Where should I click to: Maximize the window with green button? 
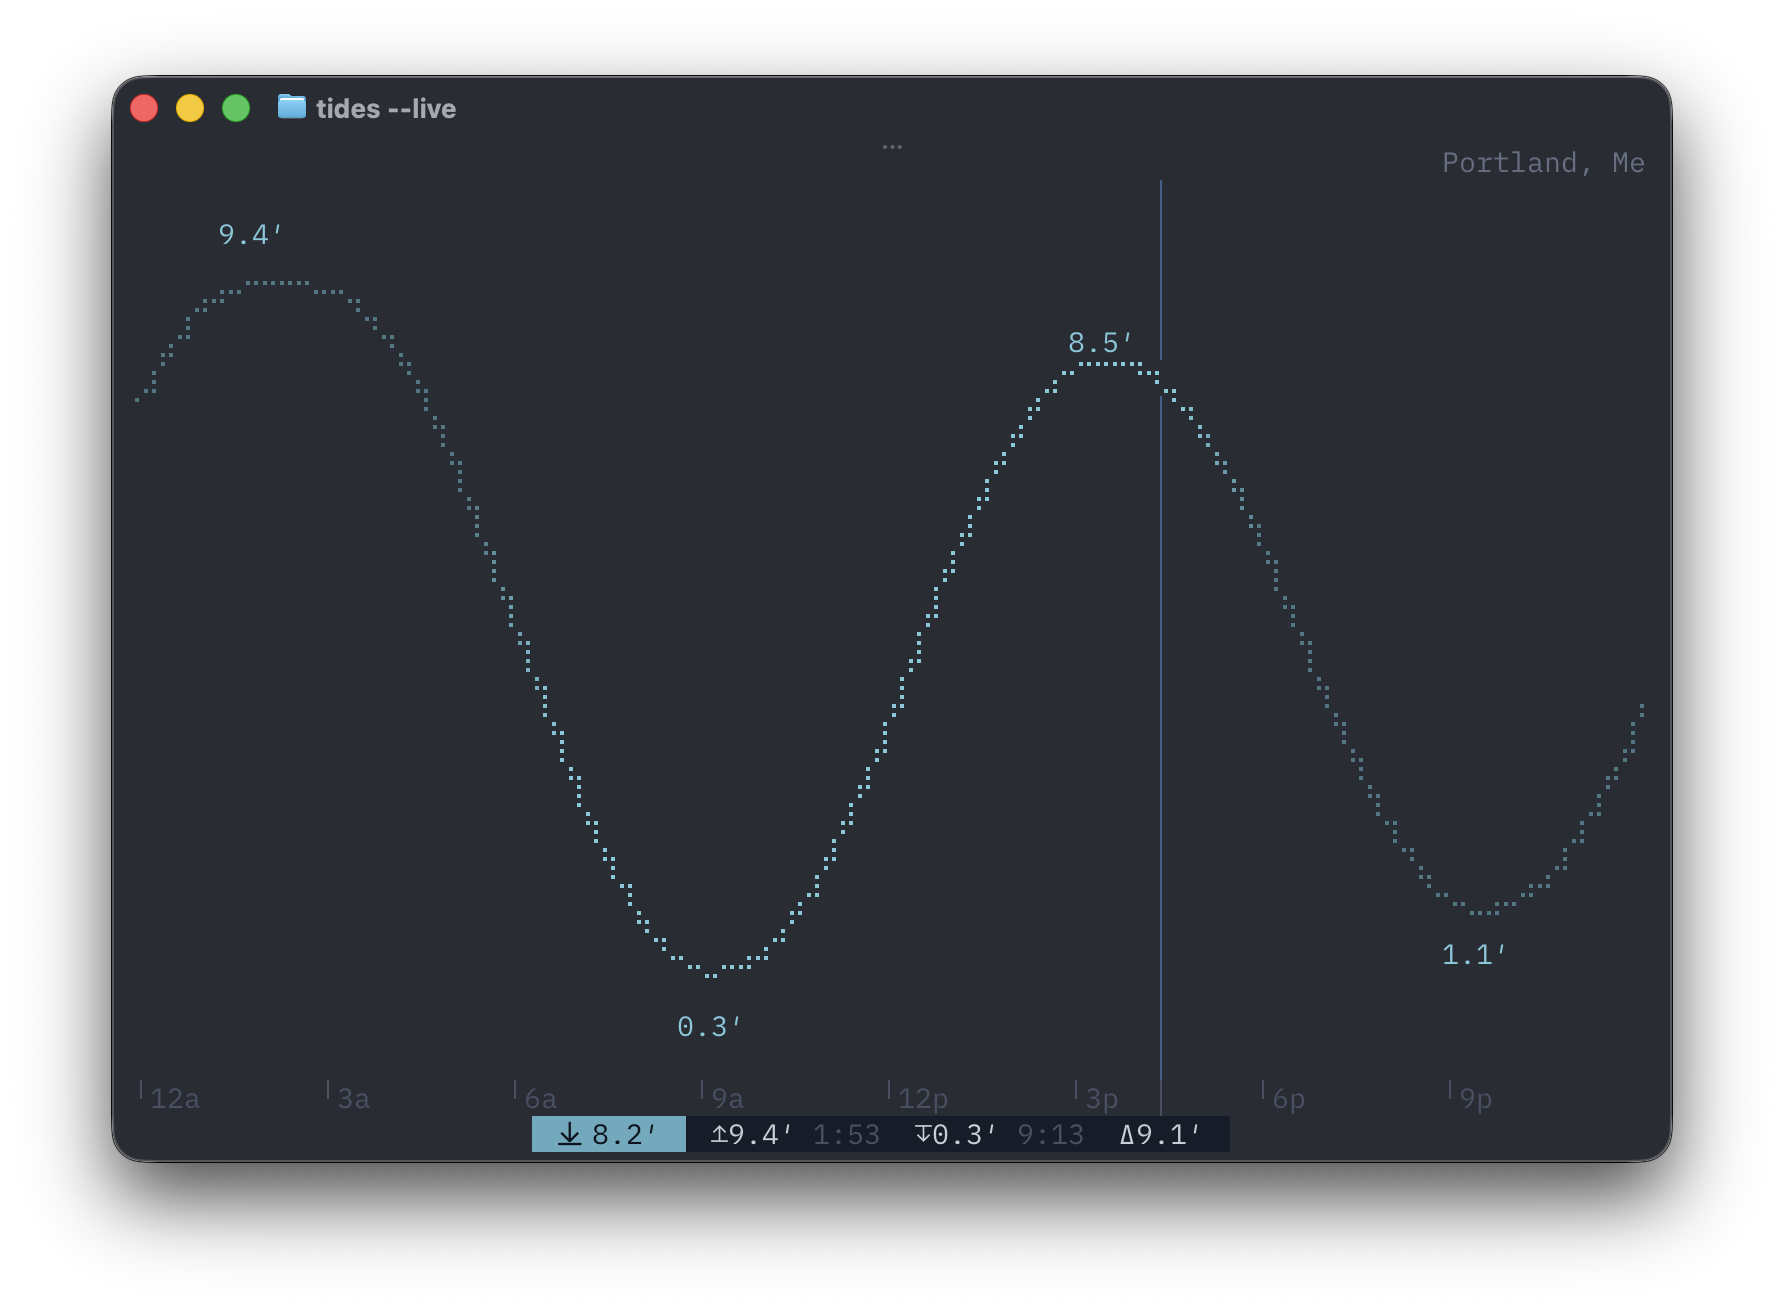click(236, 108)
